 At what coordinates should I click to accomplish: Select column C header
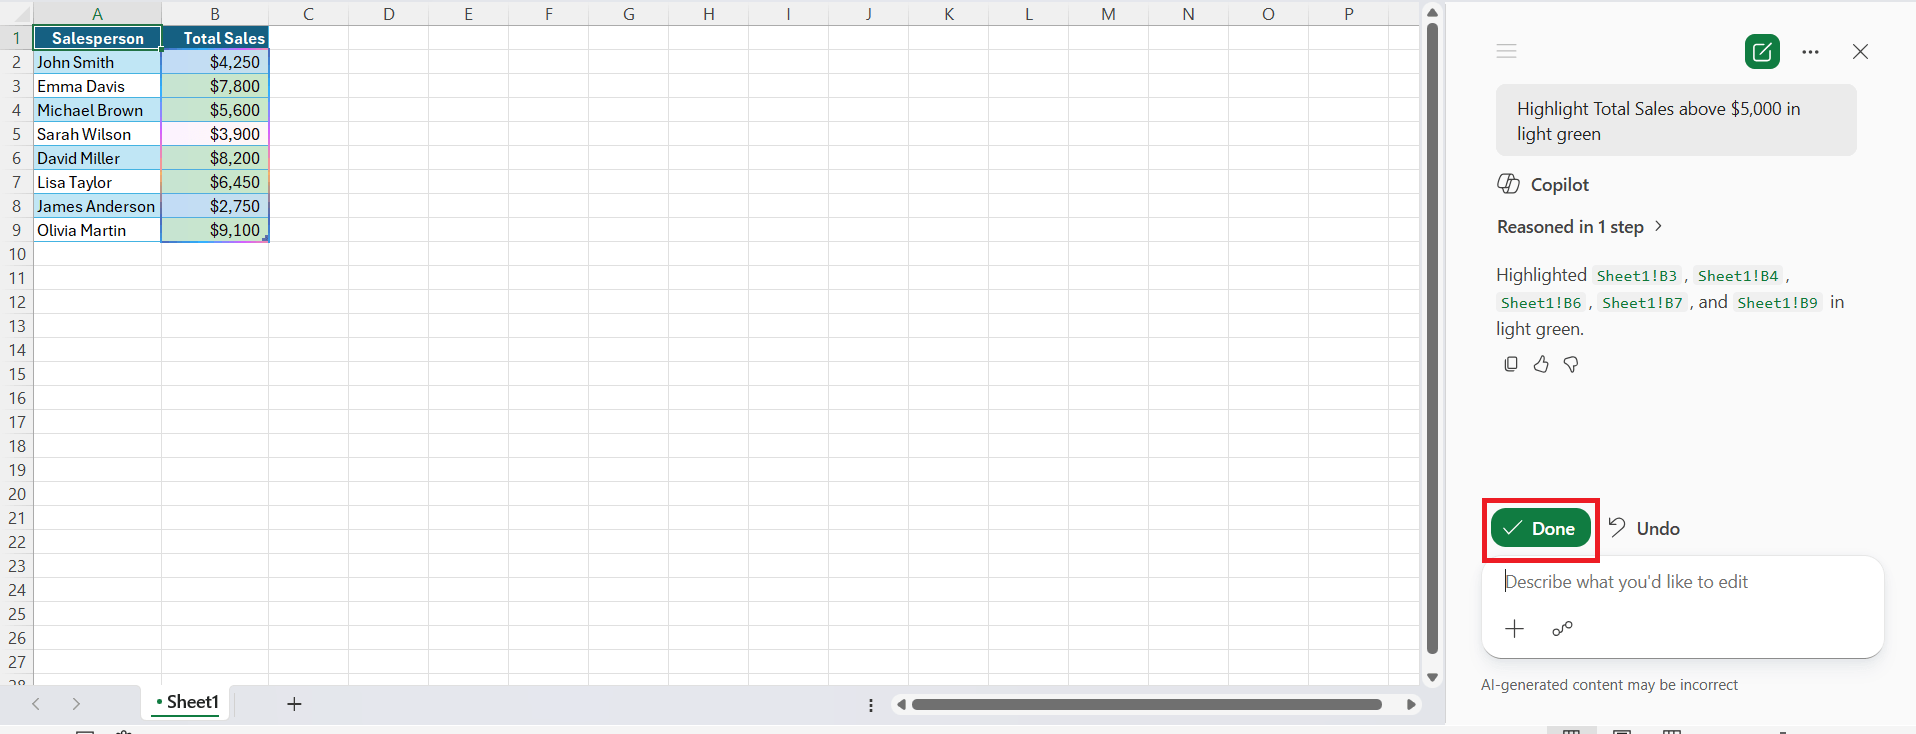coord(308,13)
